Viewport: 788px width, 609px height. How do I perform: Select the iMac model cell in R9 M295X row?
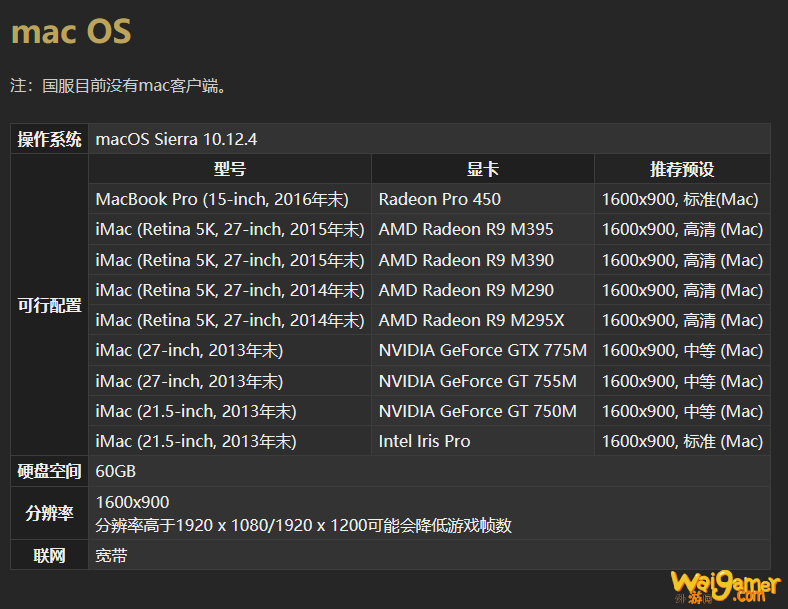(x=230, y=320)
